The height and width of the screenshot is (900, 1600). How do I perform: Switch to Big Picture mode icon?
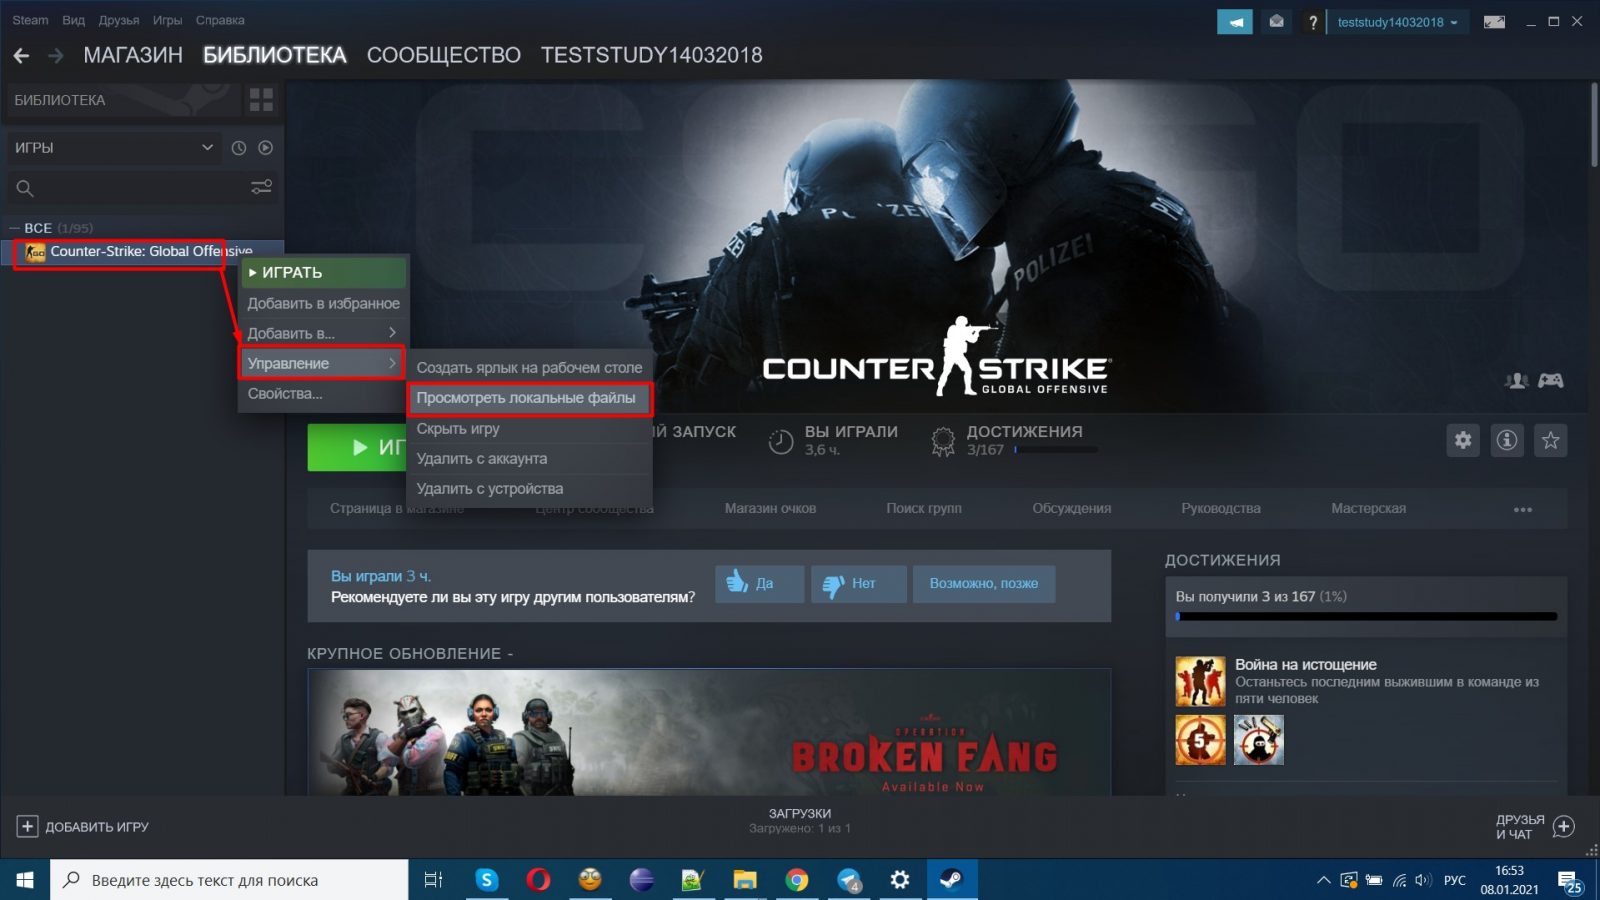[x=1494, y=22]
